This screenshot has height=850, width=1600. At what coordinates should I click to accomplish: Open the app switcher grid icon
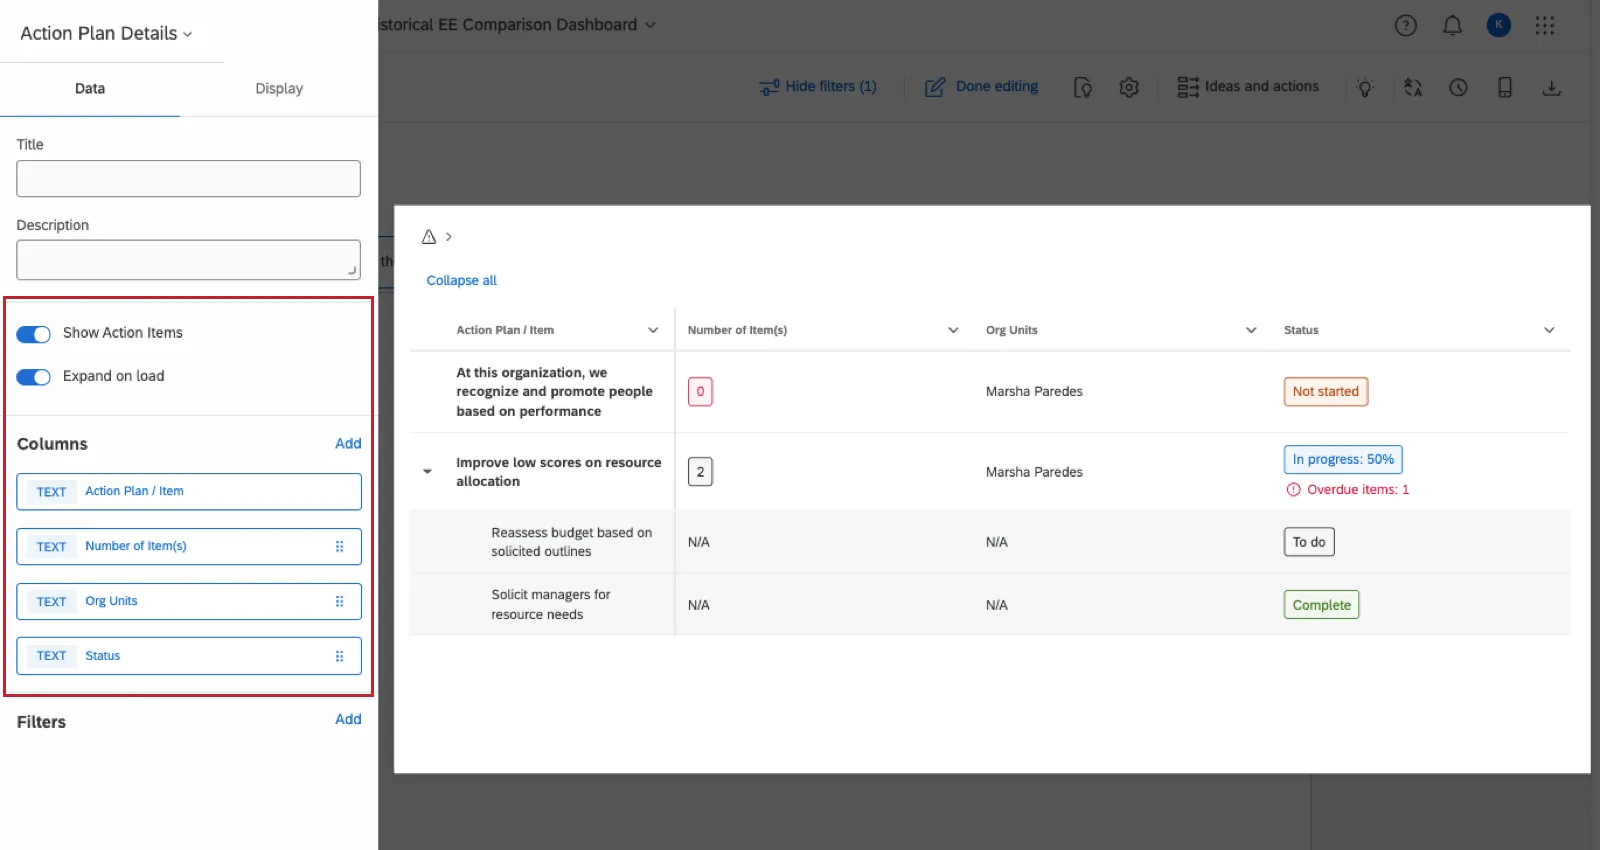point(1545,25)
